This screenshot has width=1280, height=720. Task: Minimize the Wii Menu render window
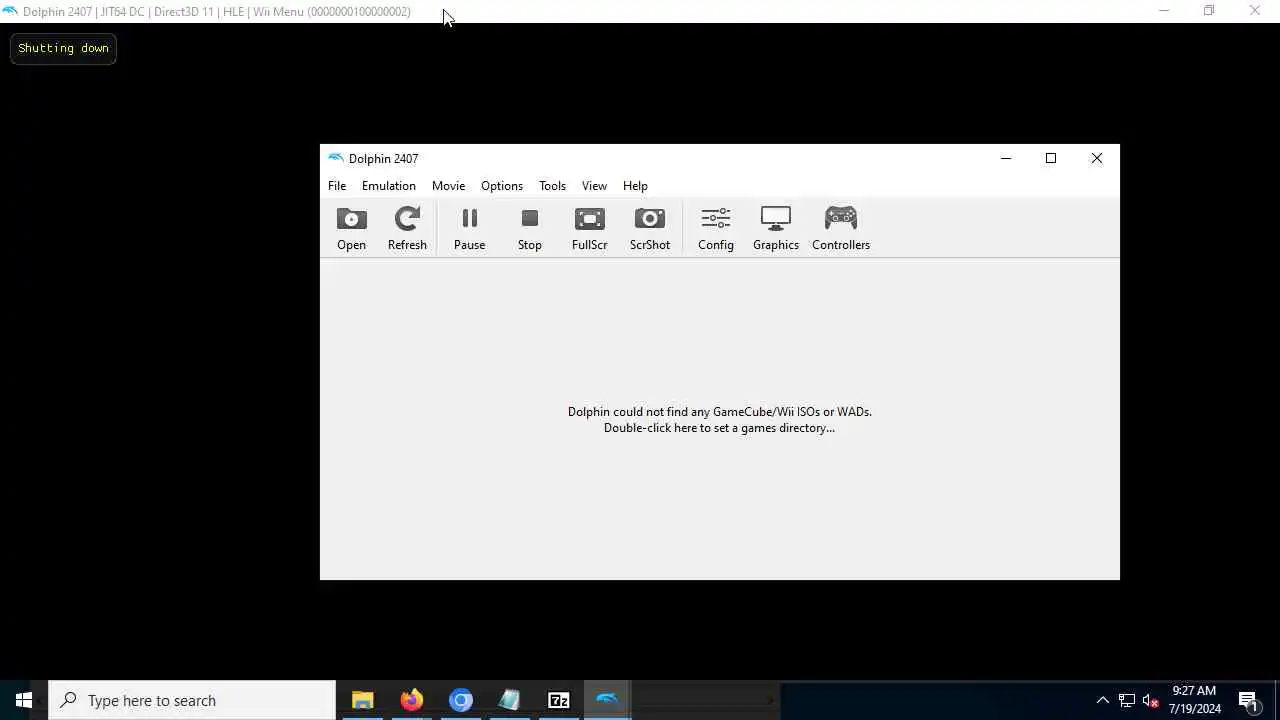(x=1163, y=11)
